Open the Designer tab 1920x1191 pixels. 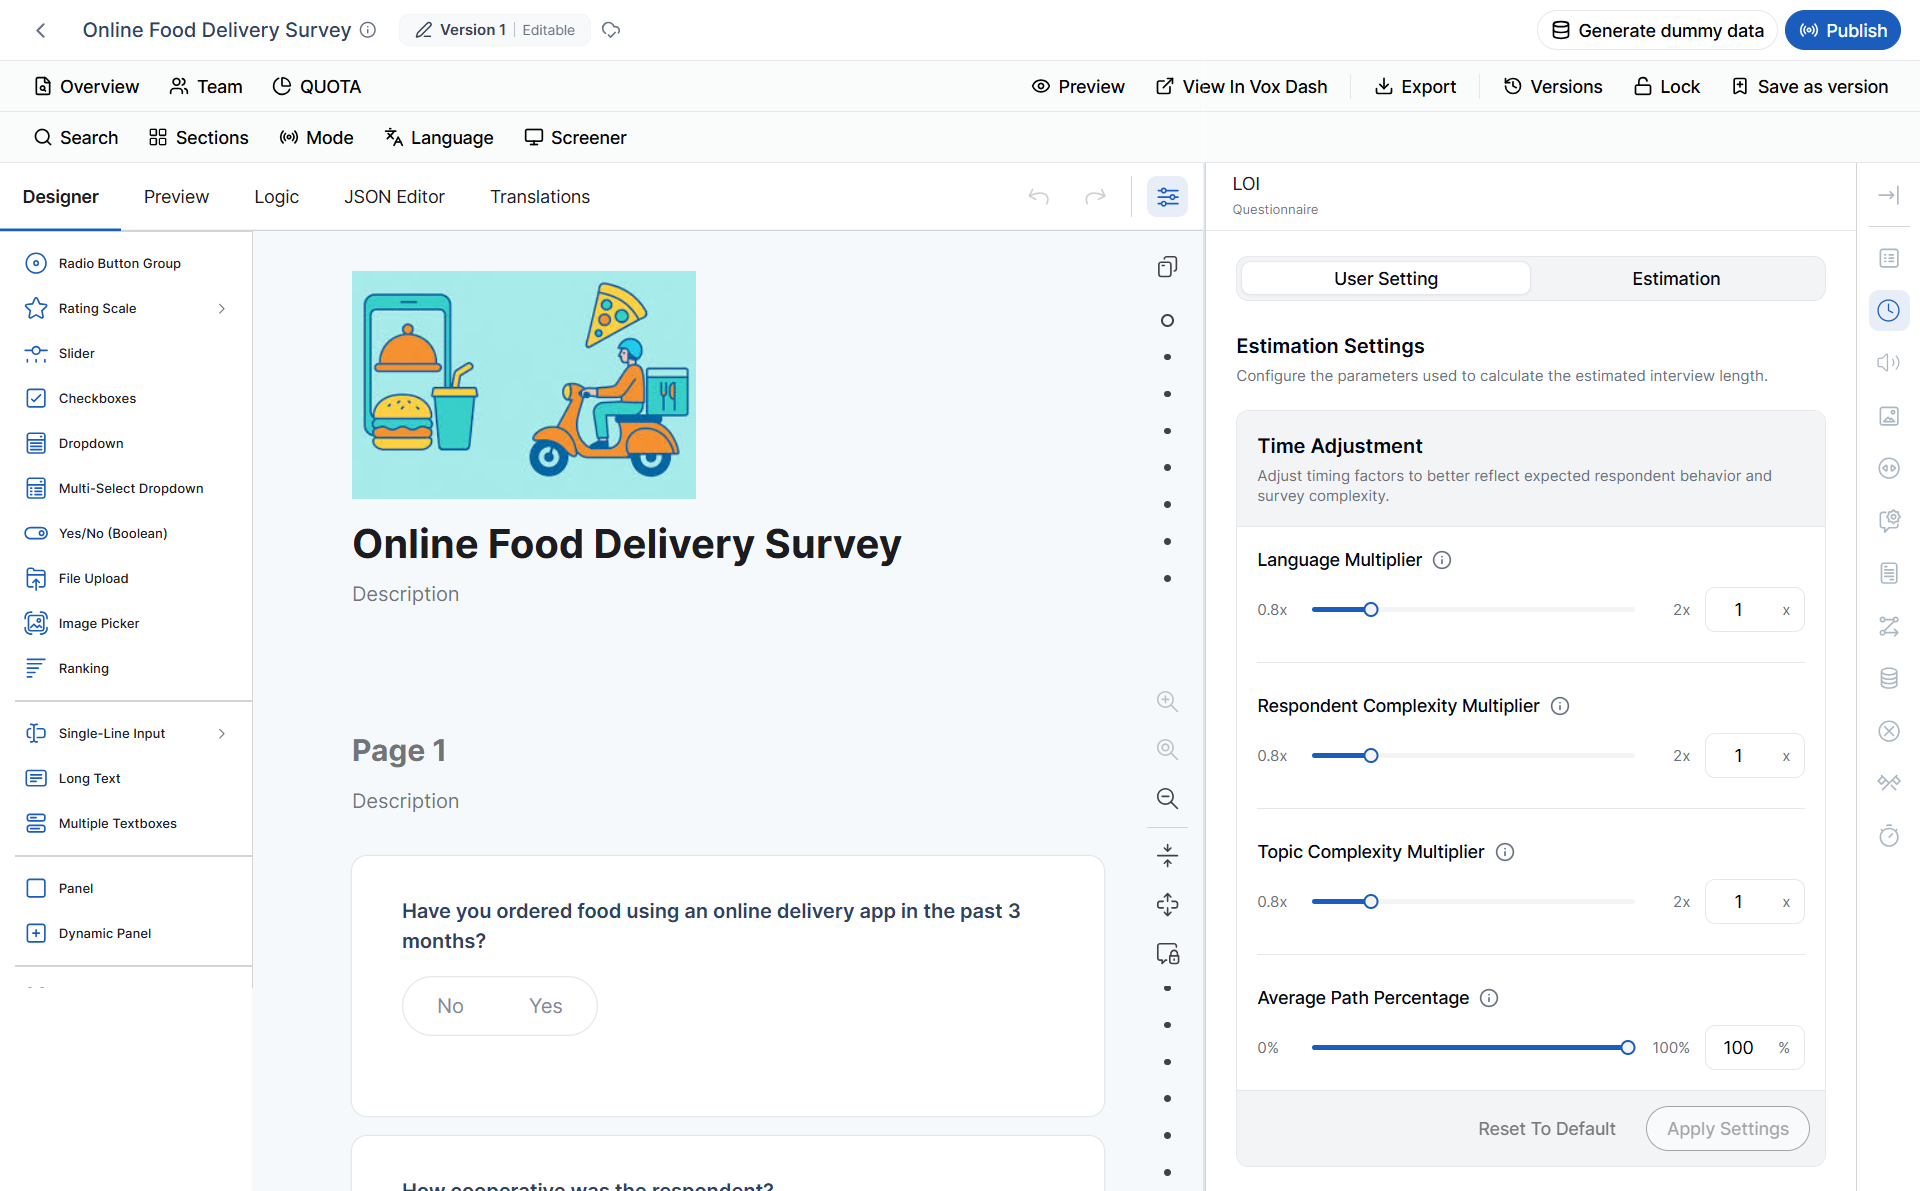pyautogui.click(x=61, y=197)
